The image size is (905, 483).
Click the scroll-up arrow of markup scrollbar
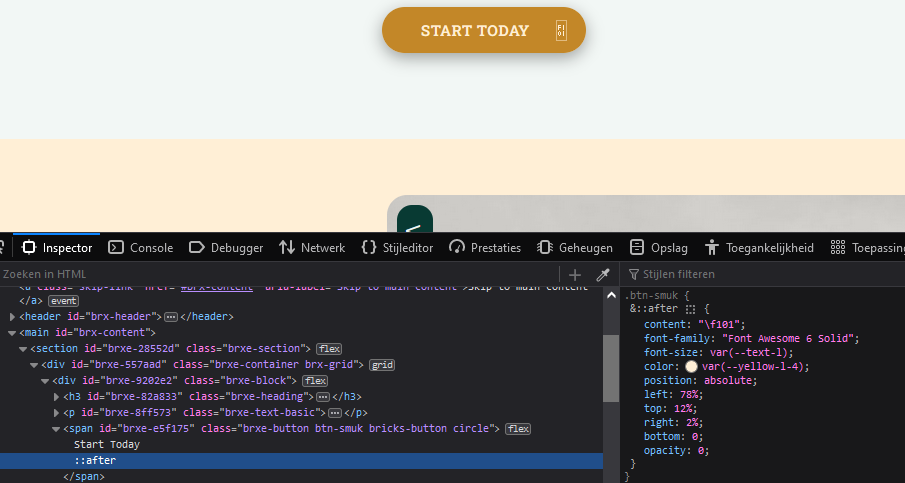coord(611,295)
